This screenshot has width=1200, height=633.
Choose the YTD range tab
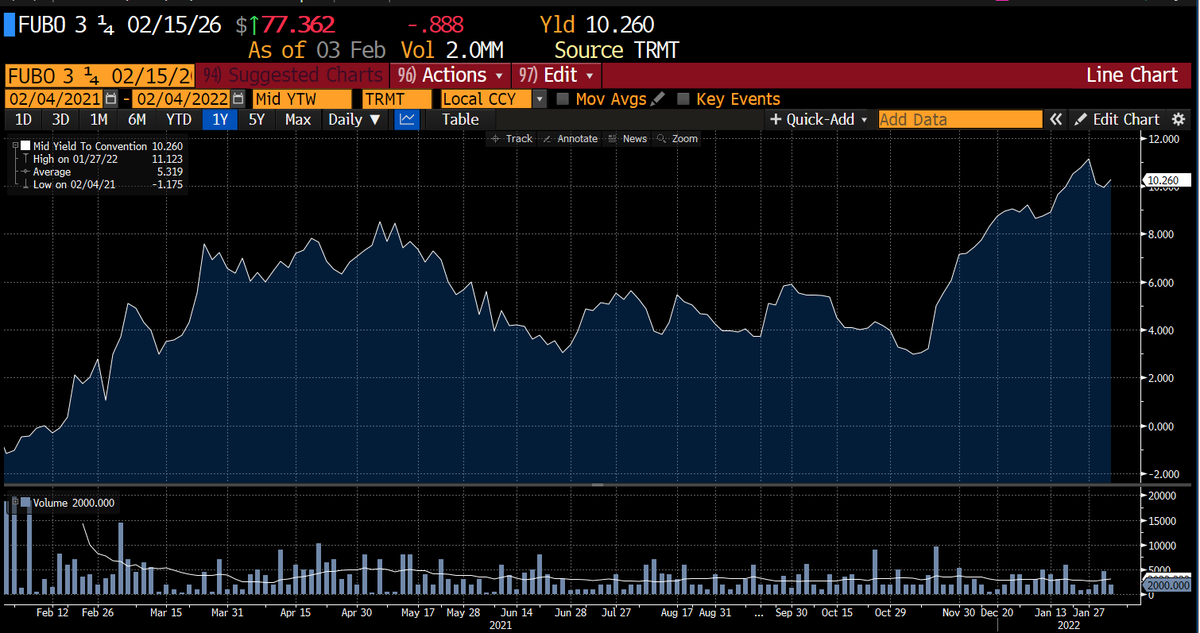point(178,119)
